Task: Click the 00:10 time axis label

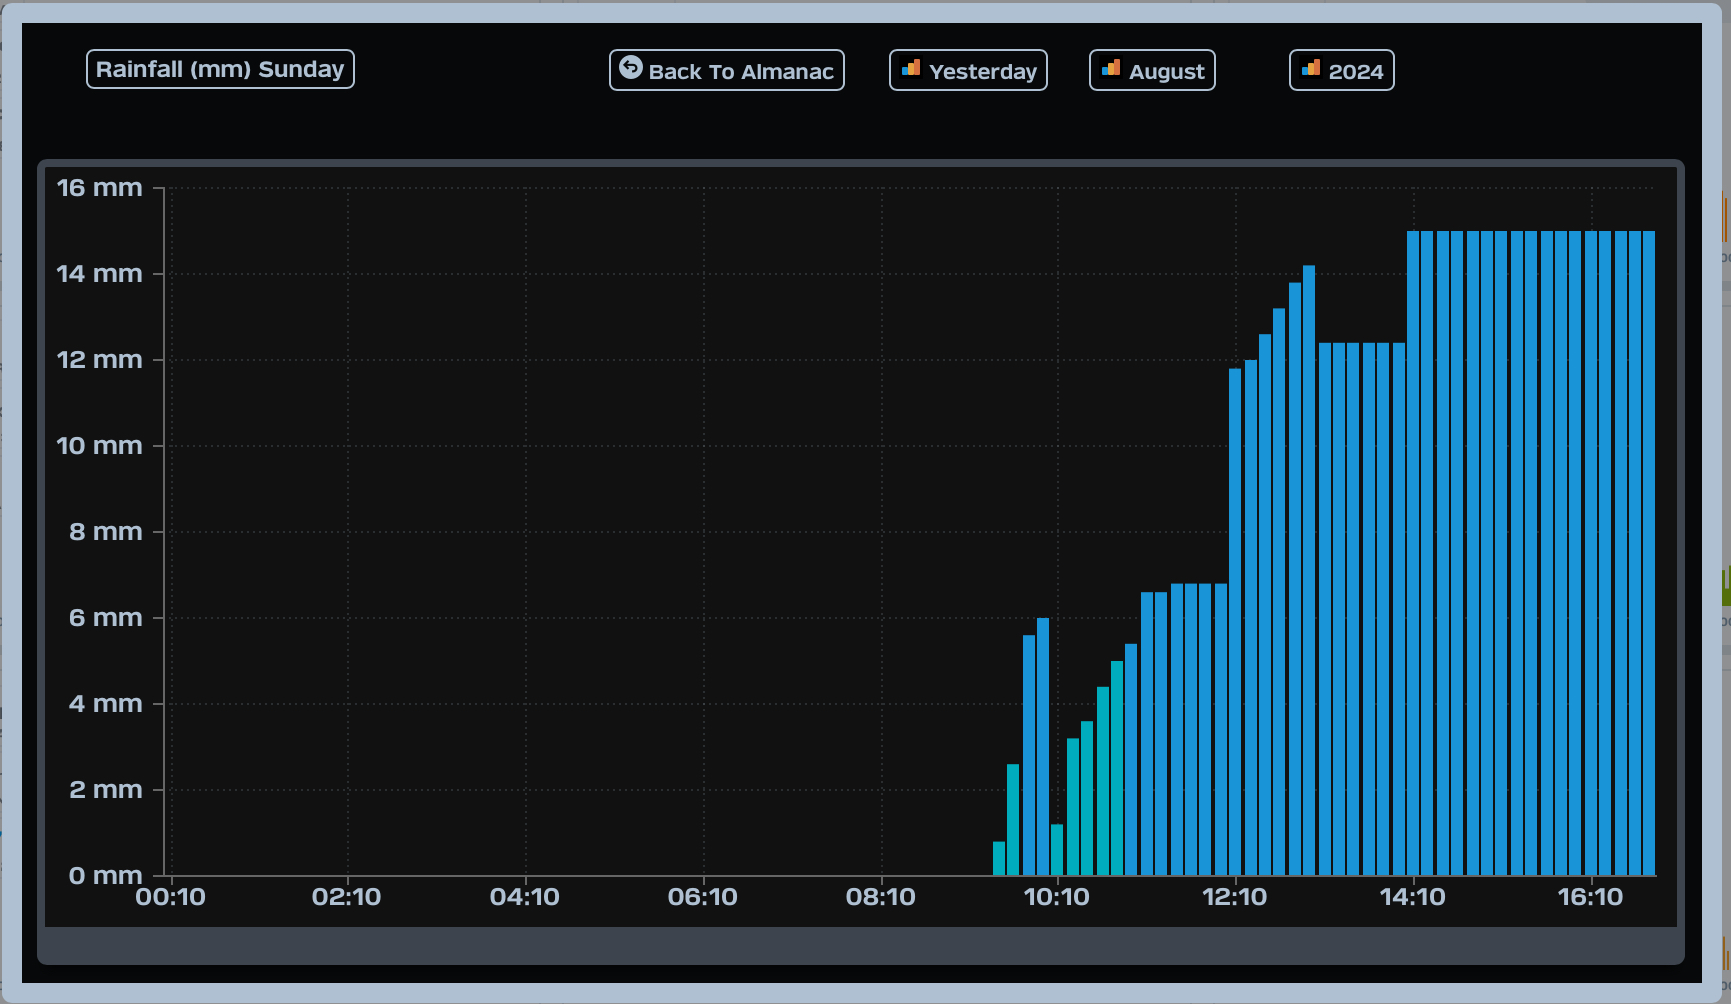Action: click(170, 897)
